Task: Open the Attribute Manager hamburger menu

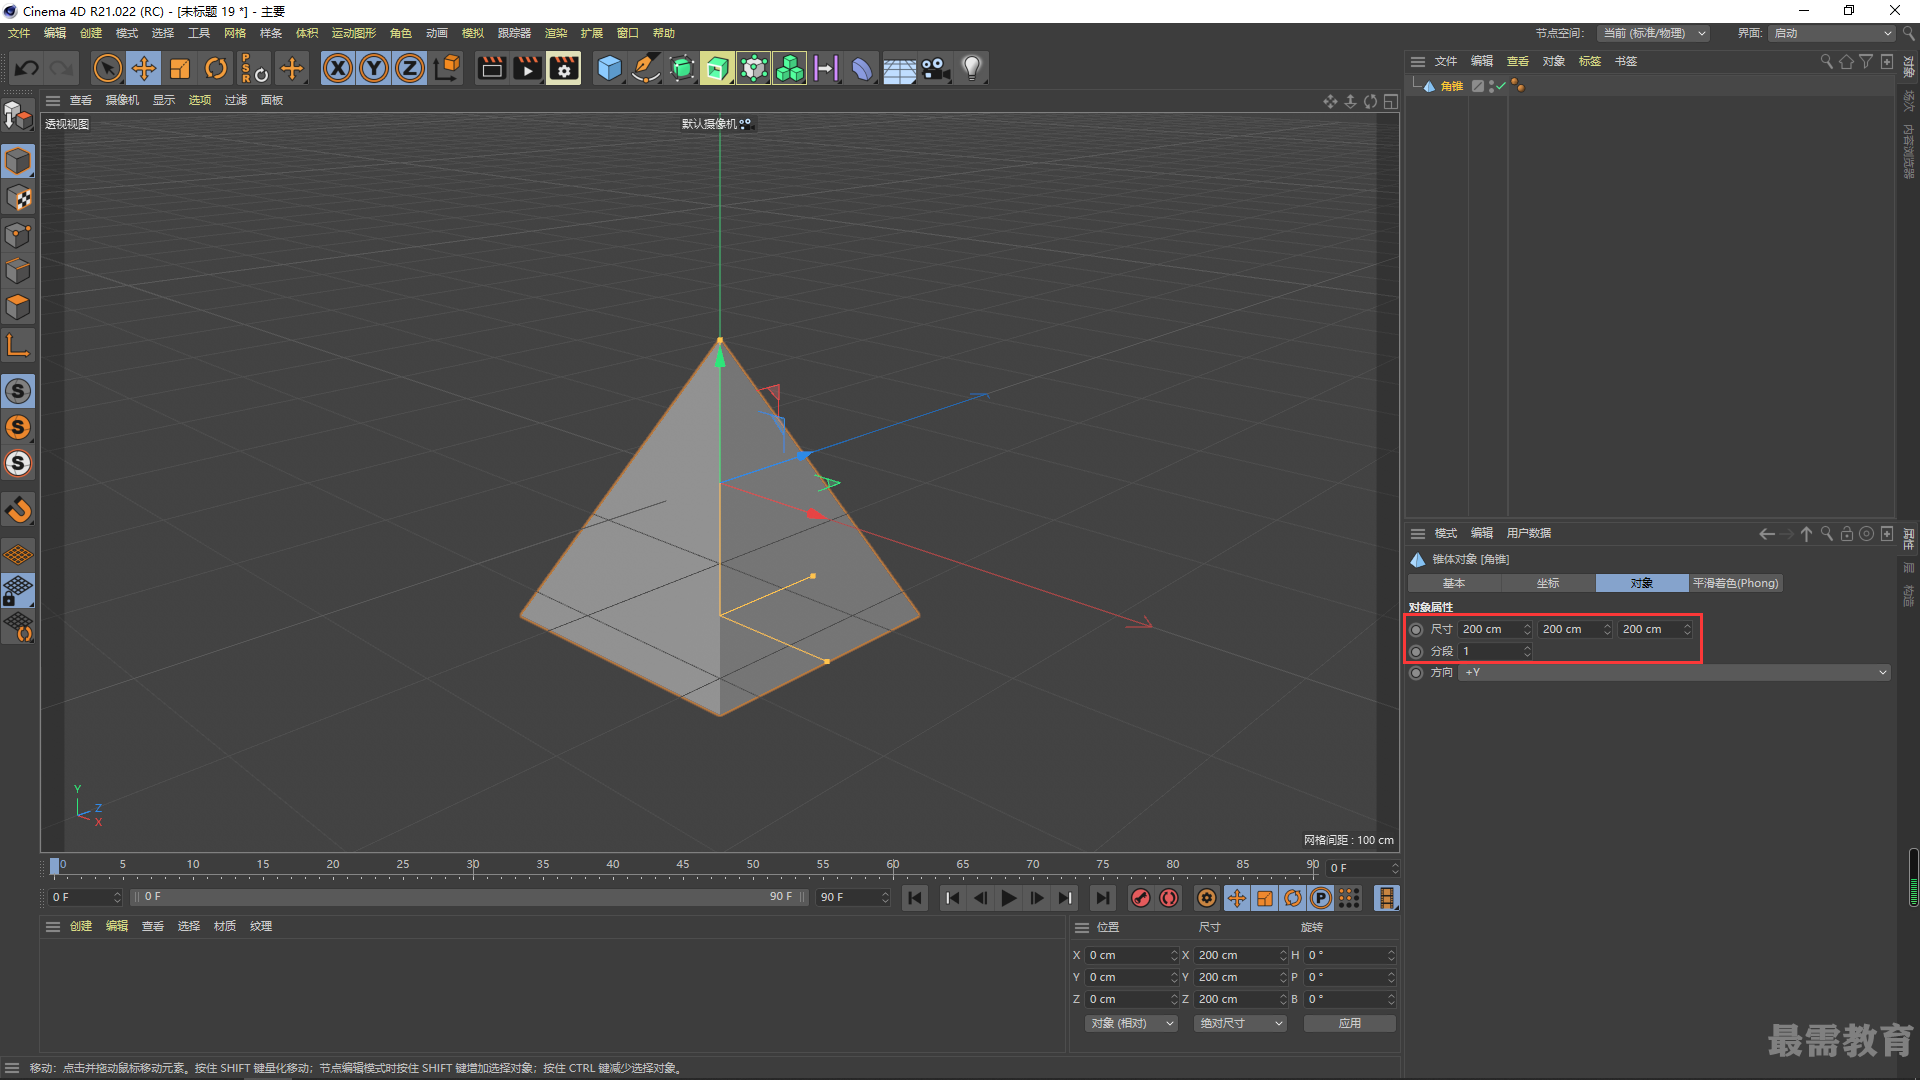Action: (1417, 534)
